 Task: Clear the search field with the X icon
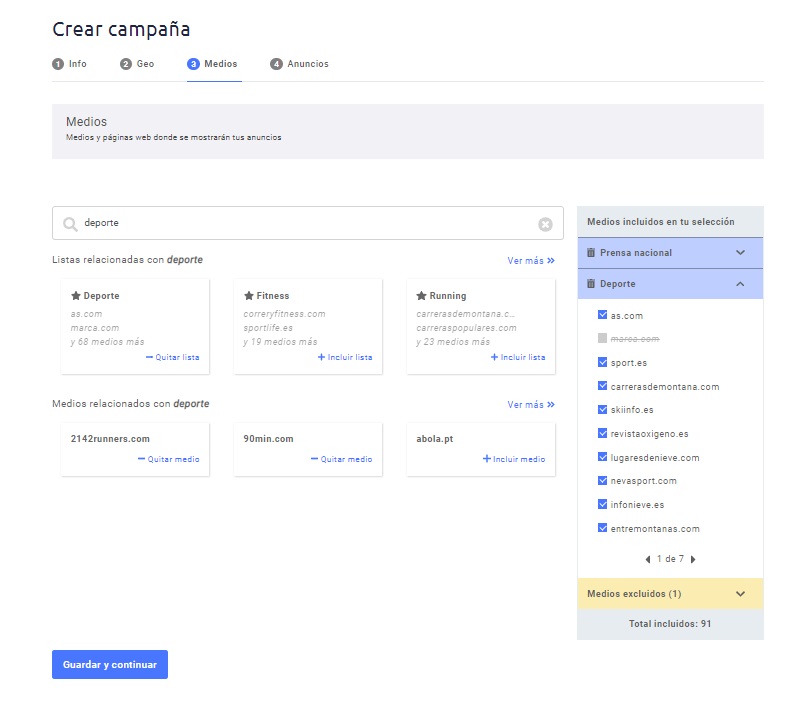tap(545, 224)
